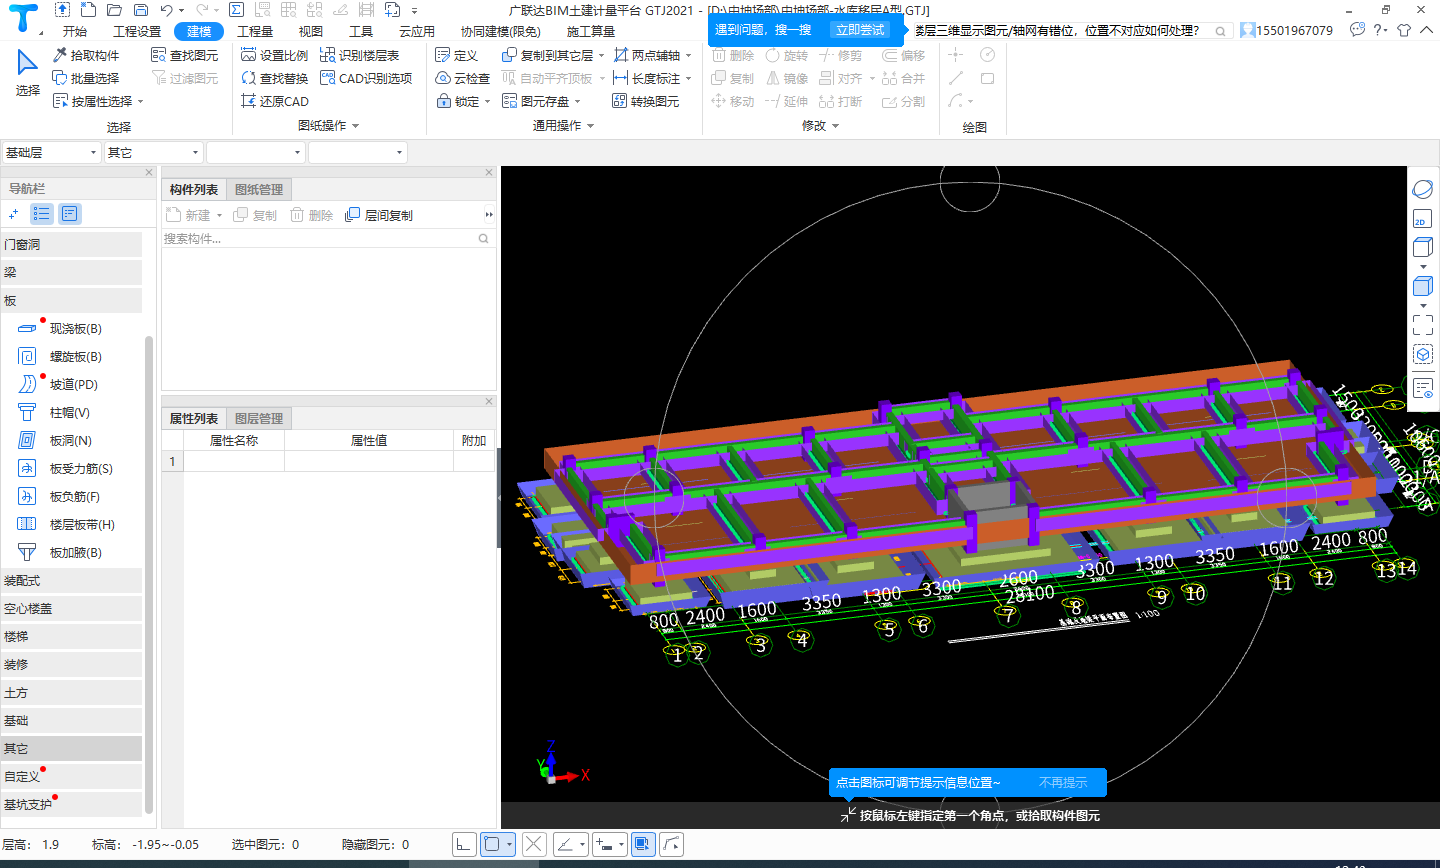Click the skin/theme shirt icon

pyautogui.click(x=1404, y=30)
